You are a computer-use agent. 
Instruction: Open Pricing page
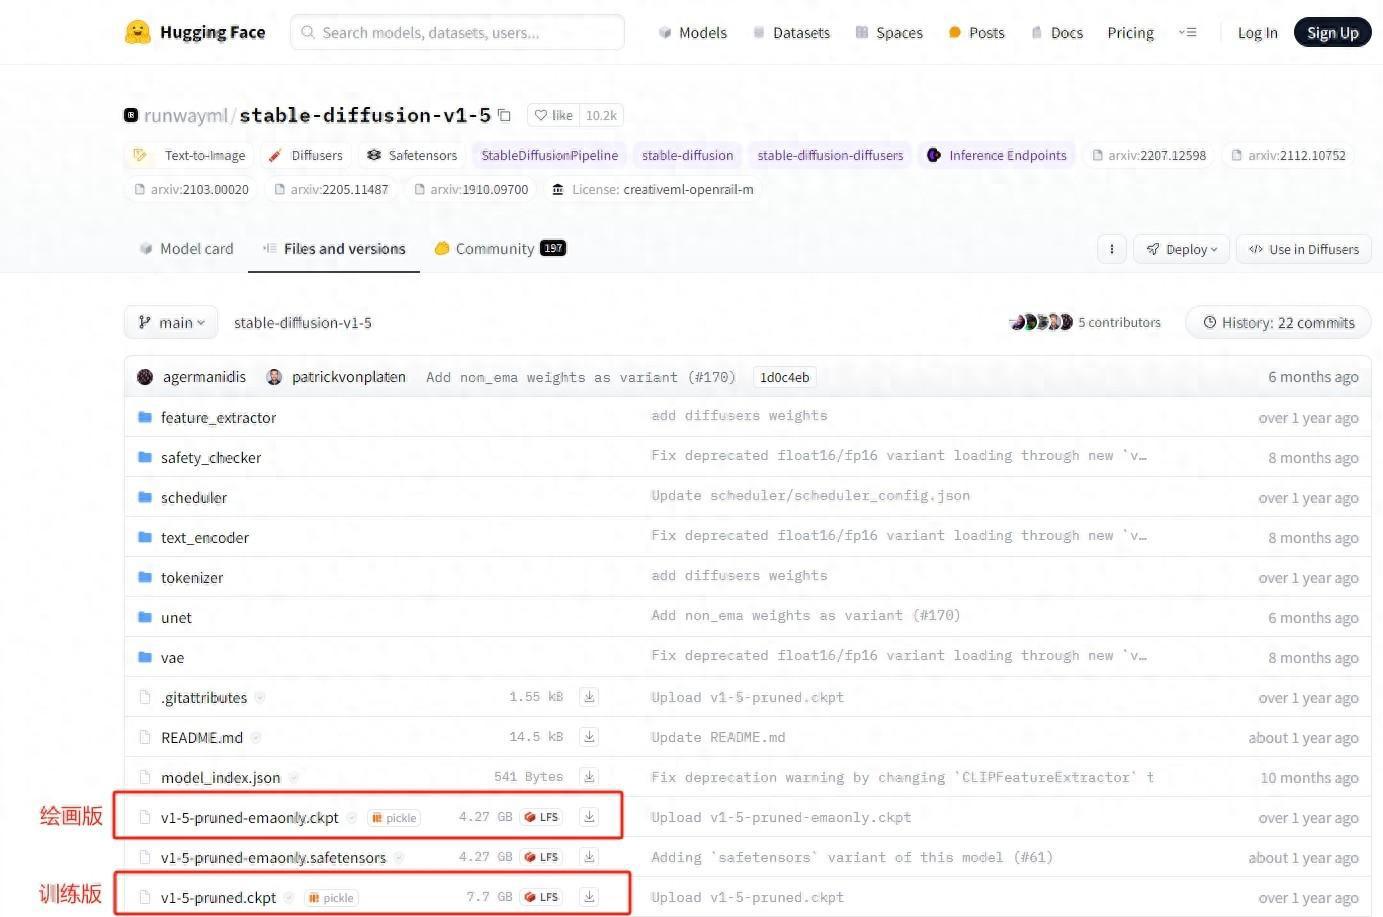[x=1130, y=32]
